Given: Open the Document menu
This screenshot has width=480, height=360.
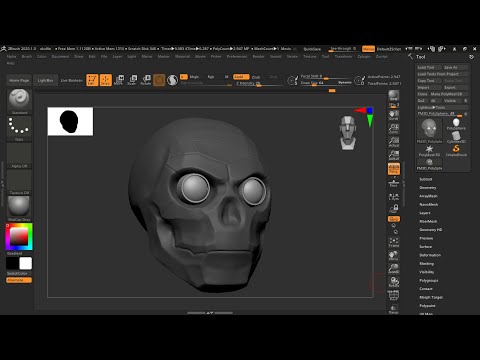Looking at the screenshot, I should point(60,57).
